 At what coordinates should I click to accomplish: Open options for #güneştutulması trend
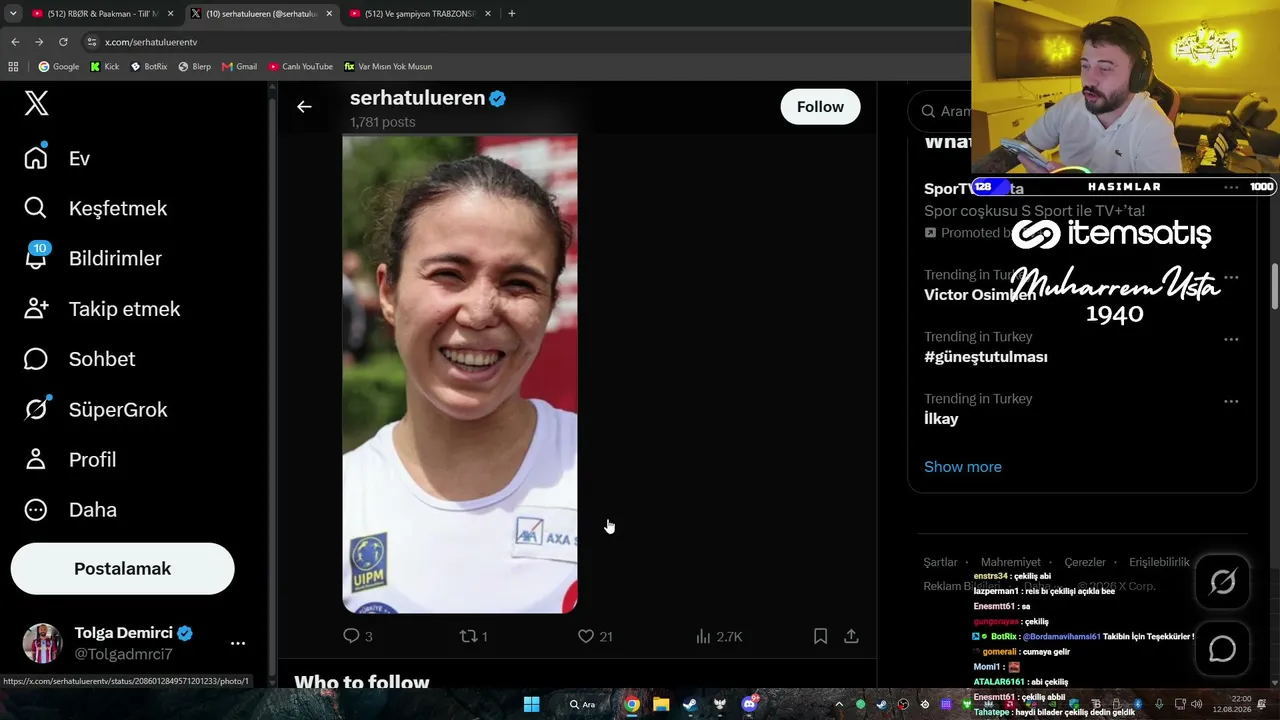coord(1231,339)
